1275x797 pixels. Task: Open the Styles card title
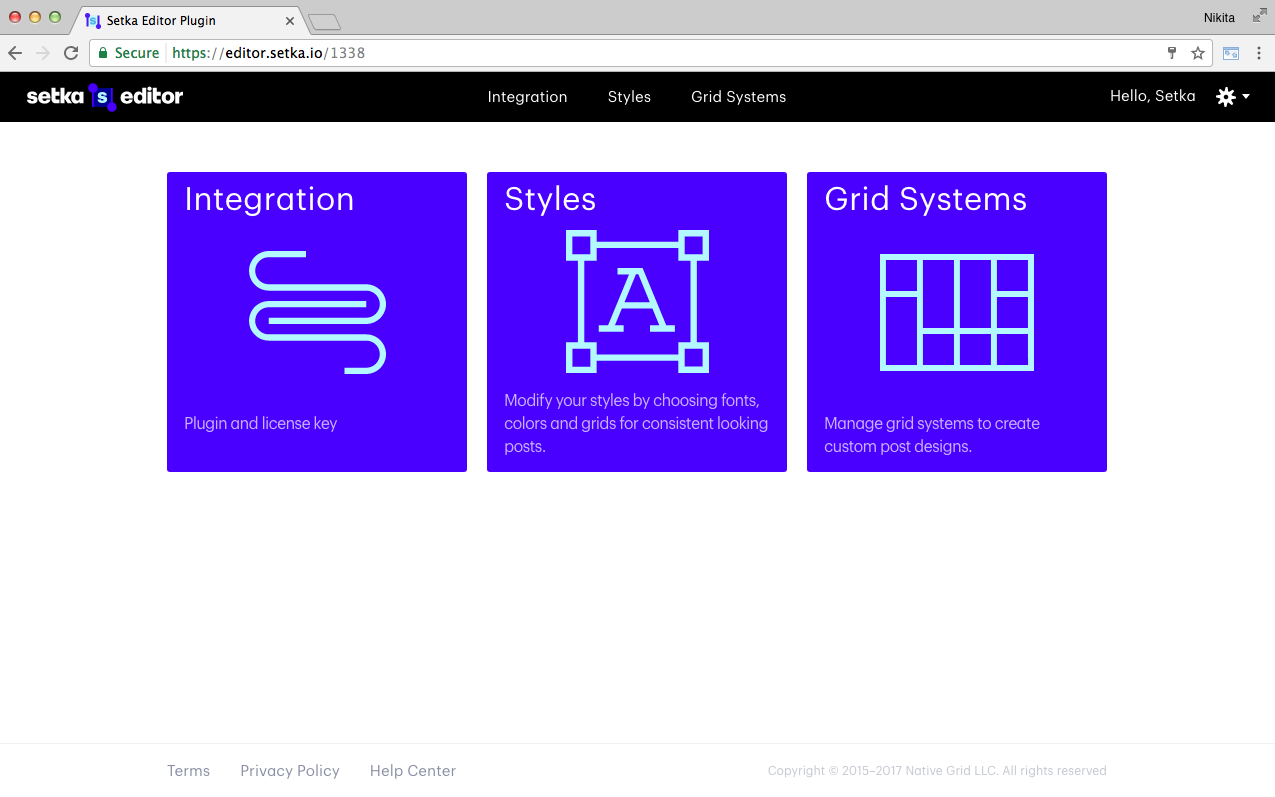click(x=550, y=199)
